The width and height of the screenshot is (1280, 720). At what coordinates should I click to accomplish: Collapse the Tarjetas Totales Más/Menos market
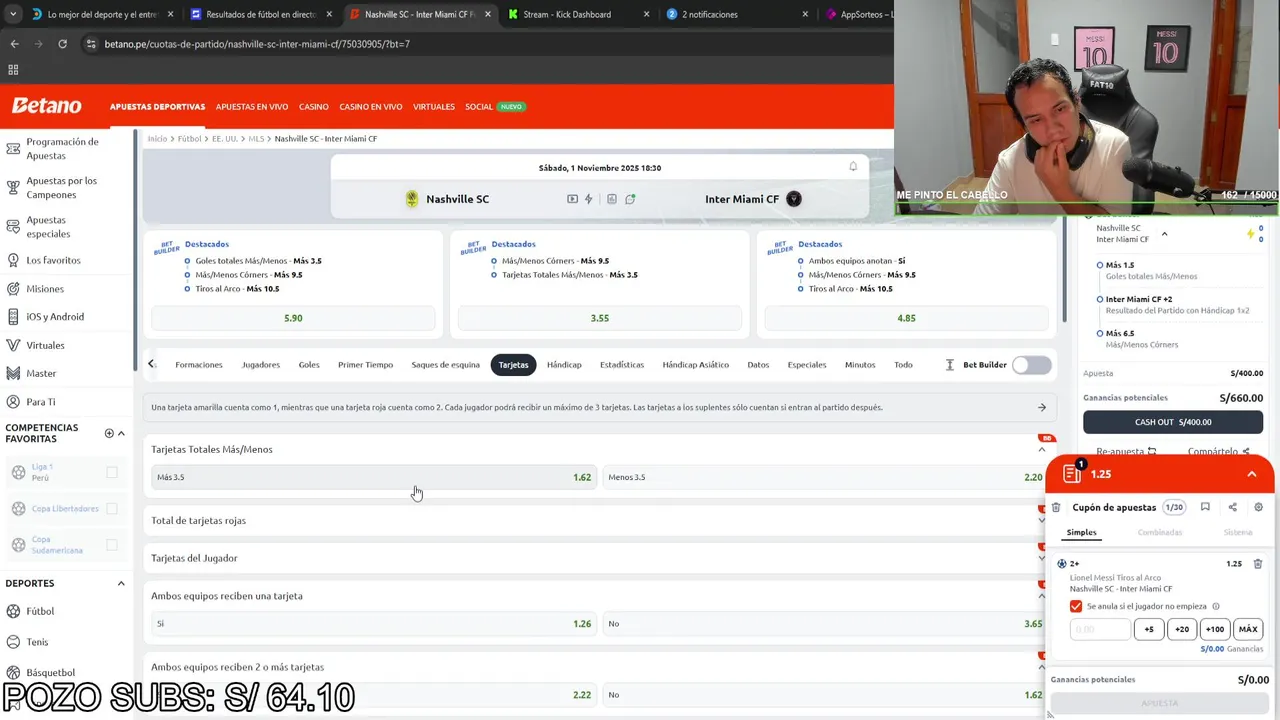pyautogui.click(x=1041, y=450)
